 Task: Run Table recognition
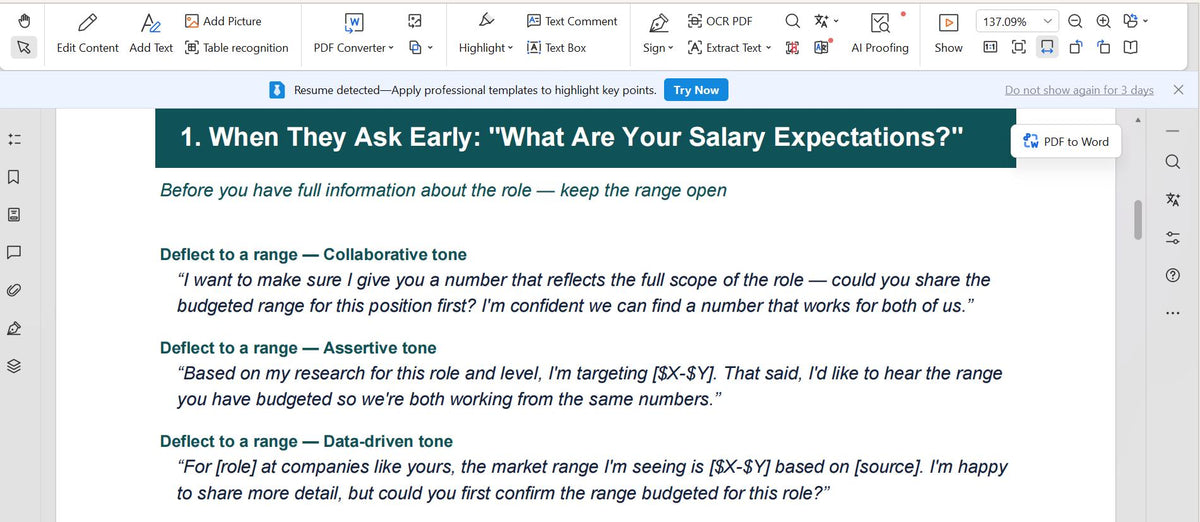(x=237, y=47)
